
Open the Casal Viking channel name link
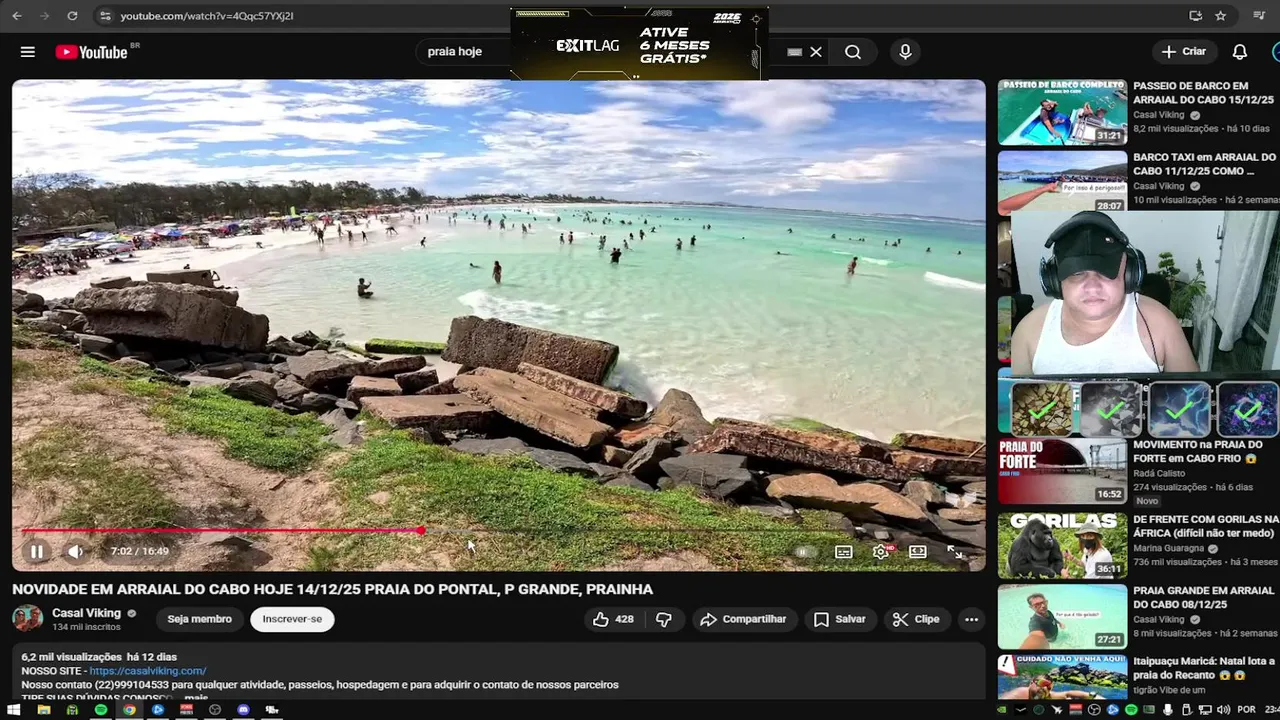(x=86, y=613)
